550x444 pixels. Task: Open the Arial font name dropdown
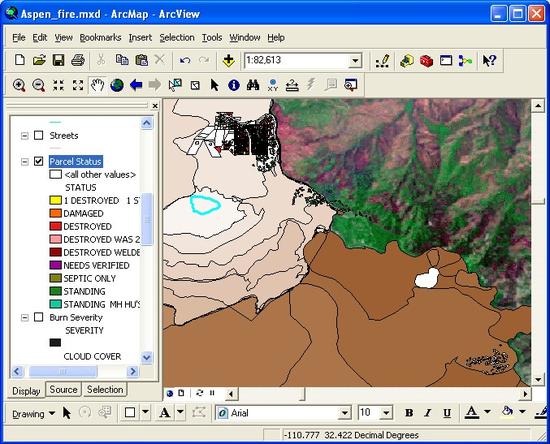pos(345,413)
